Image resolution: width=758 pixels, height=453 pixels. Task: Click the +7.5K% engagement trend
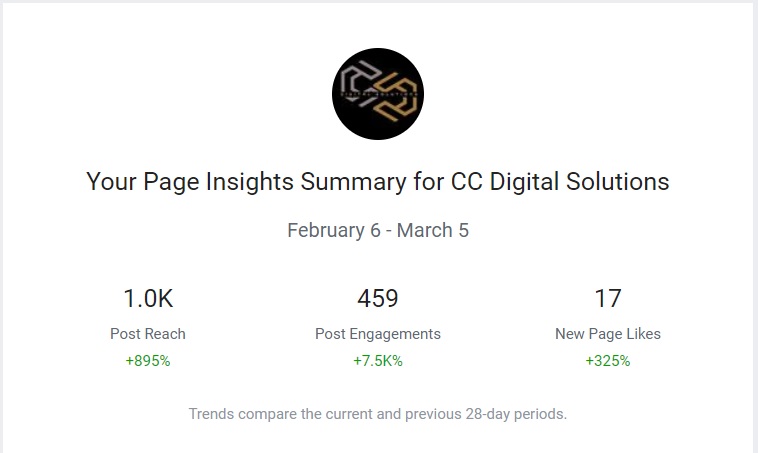[378, 361]
